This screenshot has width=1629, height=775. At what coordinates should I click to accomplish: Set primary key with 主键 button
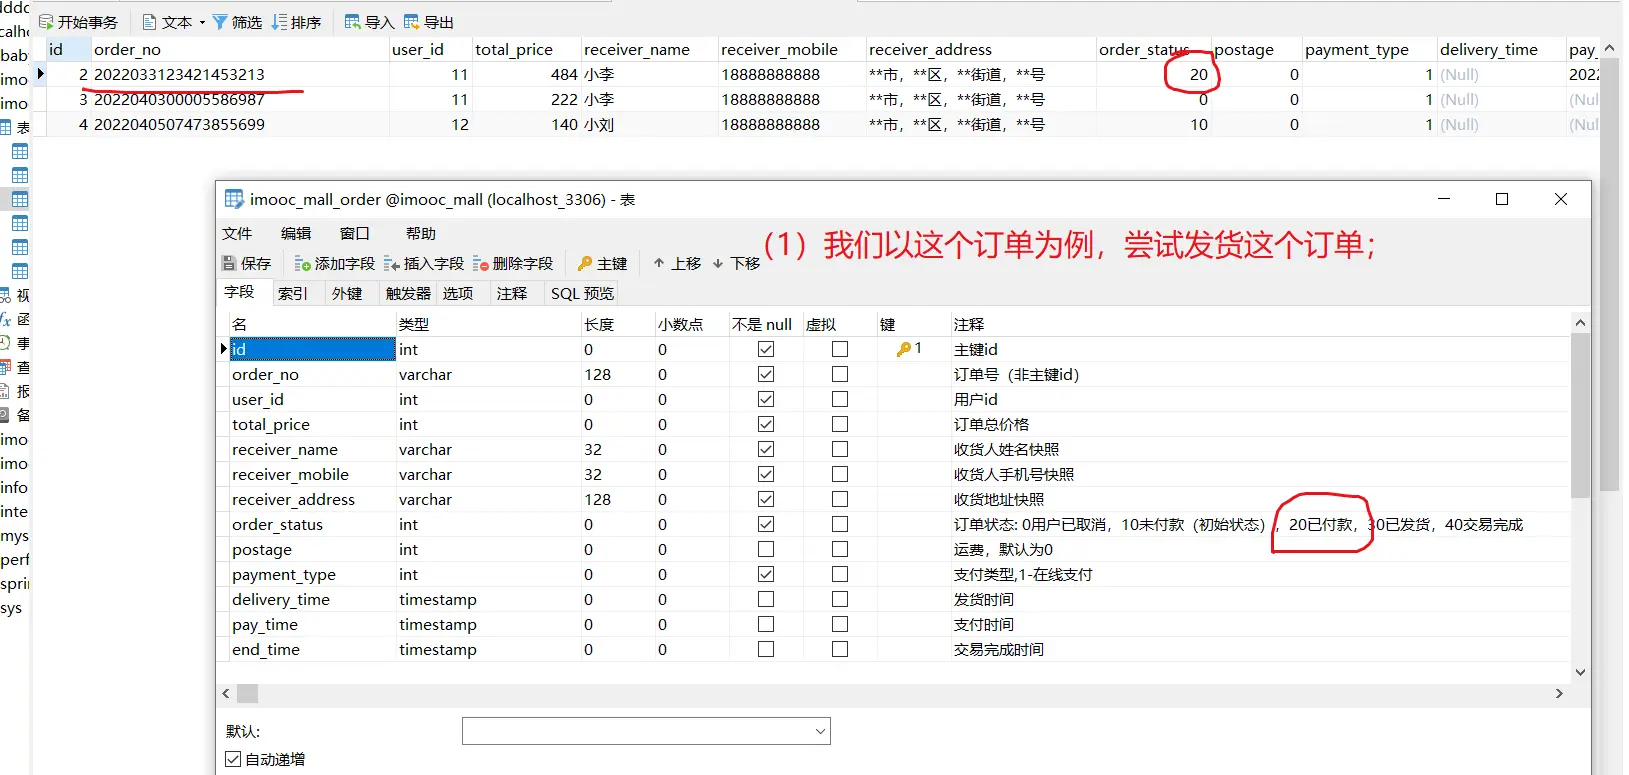[x=602, y=263]
